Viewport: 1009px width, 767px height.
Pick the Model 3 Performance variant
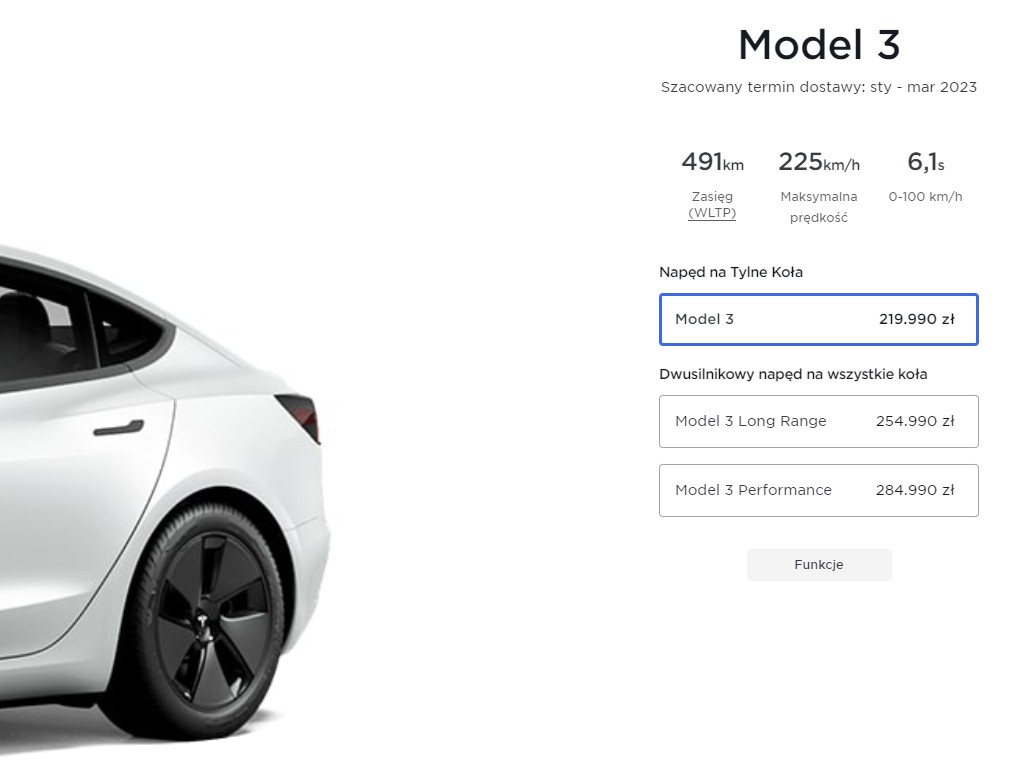click(818, 490)
